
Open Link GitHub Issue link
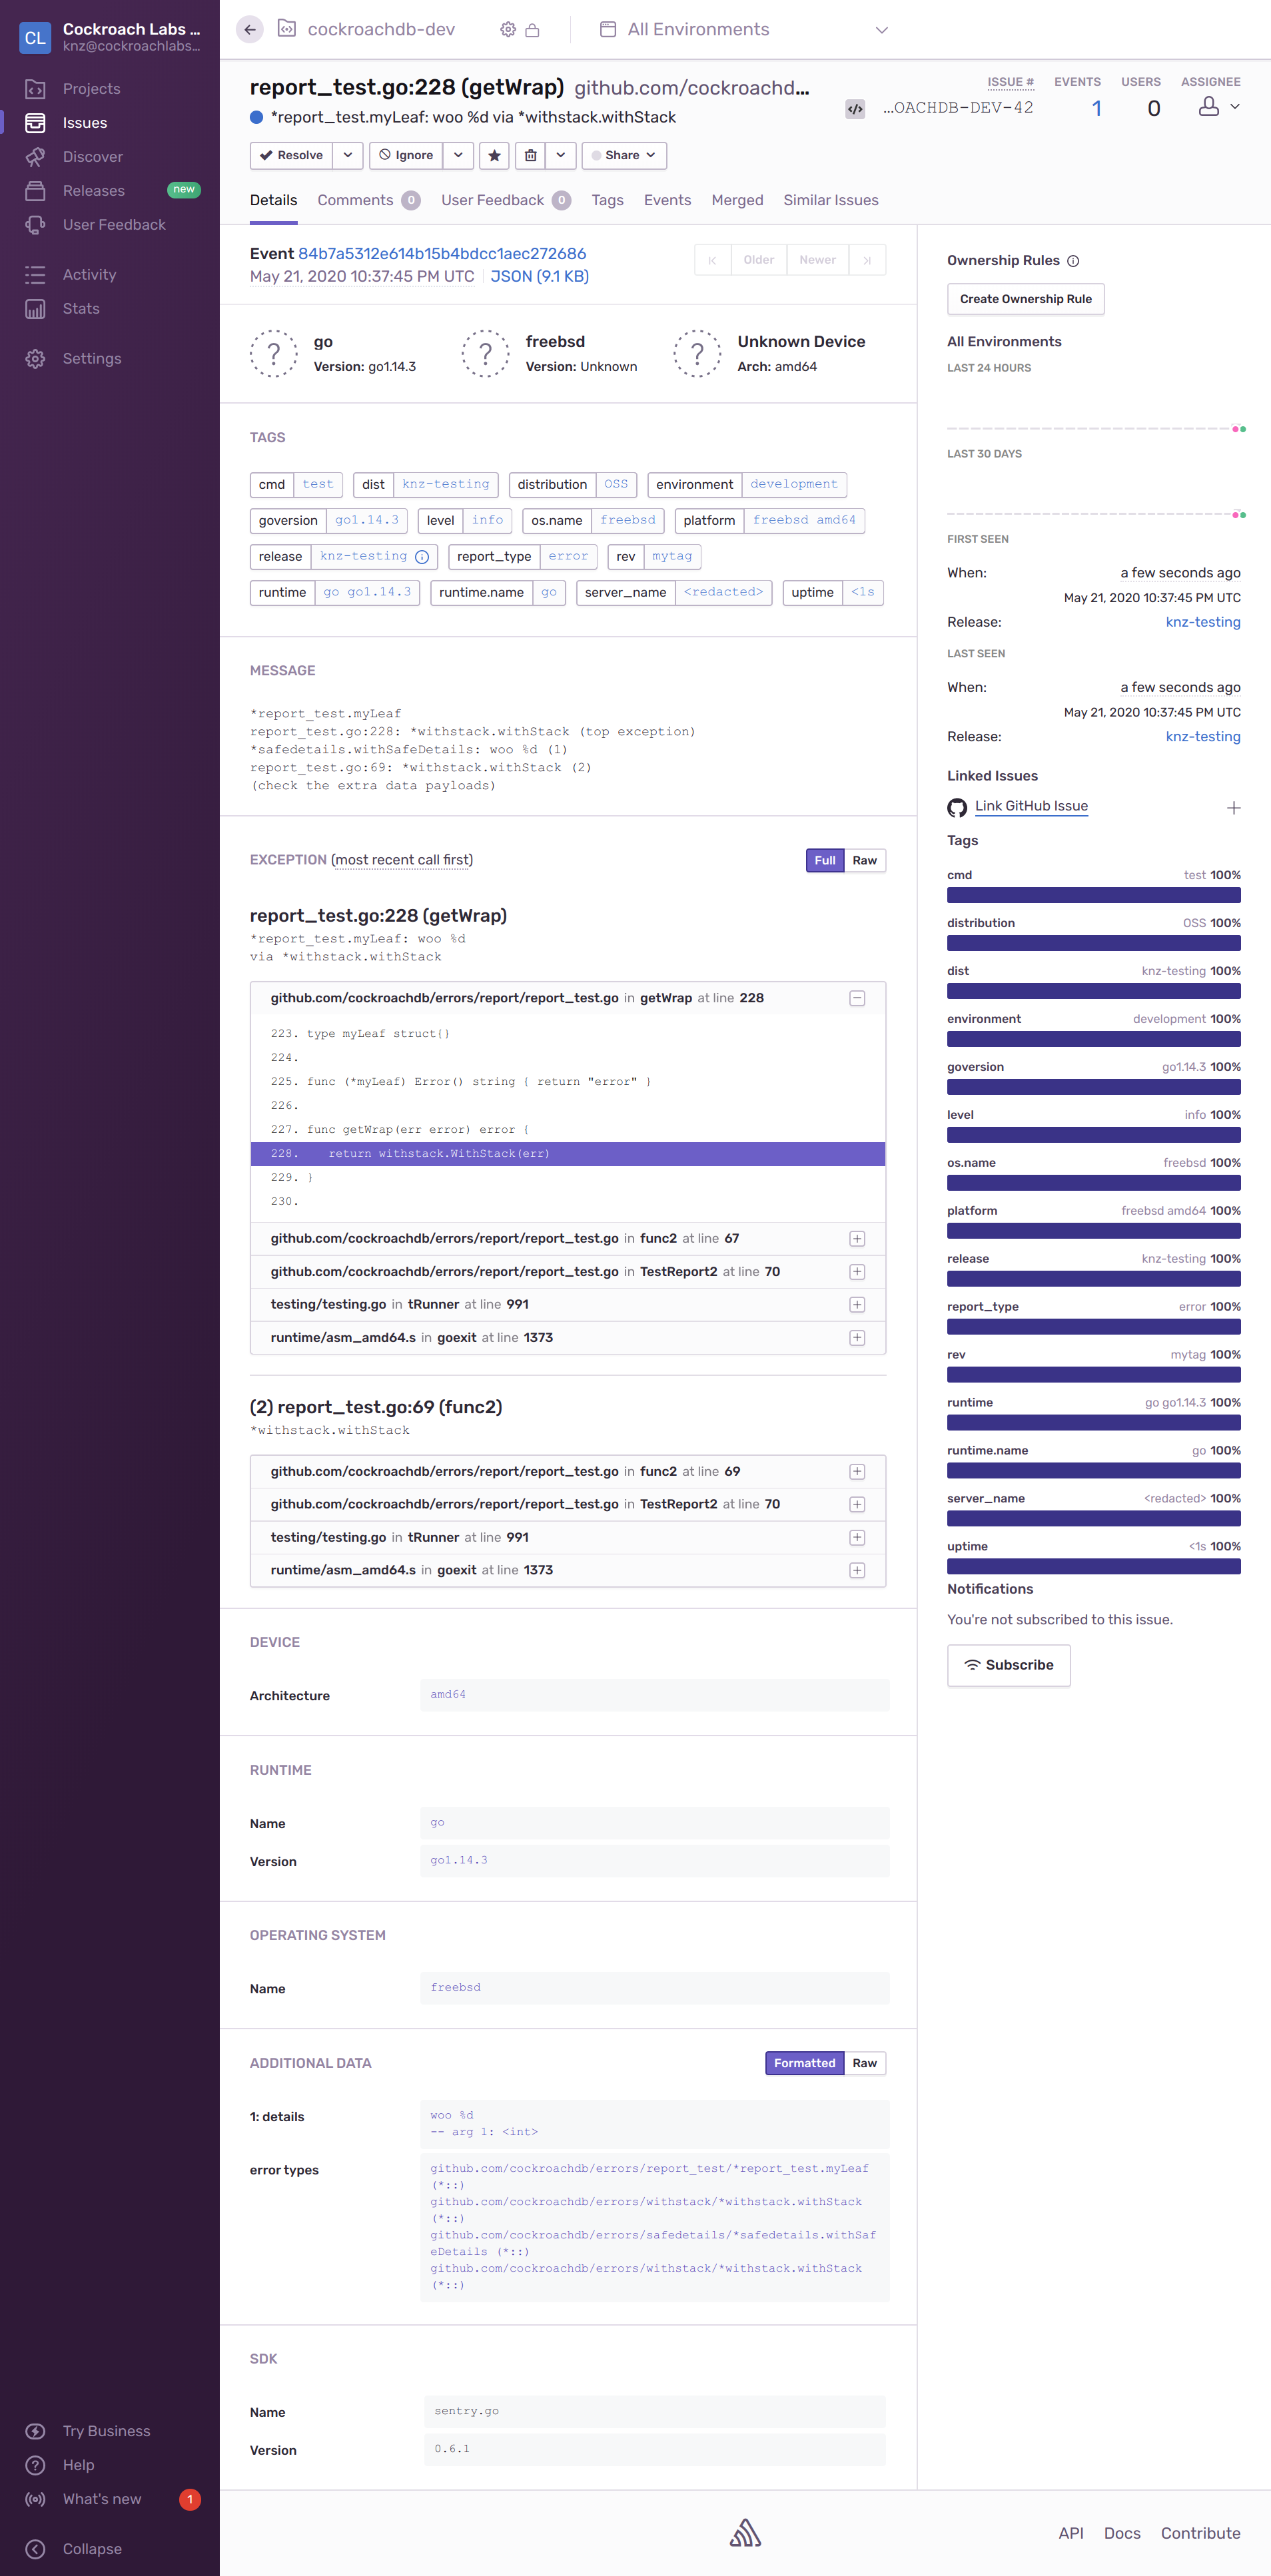pyautogui.click(x=1031, y=806)
